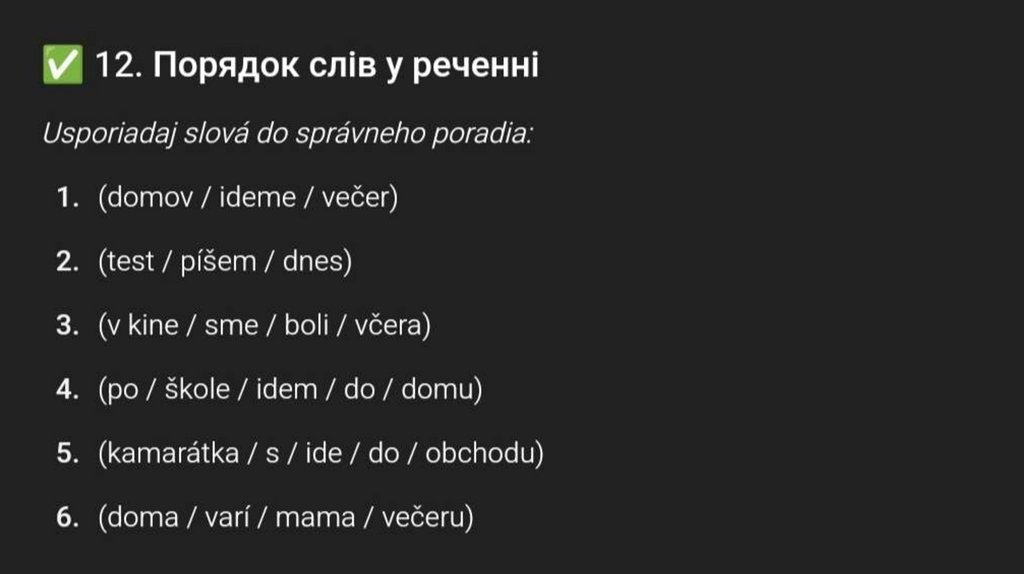
Task: Click the list number '1.'
Action: pyautogui.click(x=68, y=198)
